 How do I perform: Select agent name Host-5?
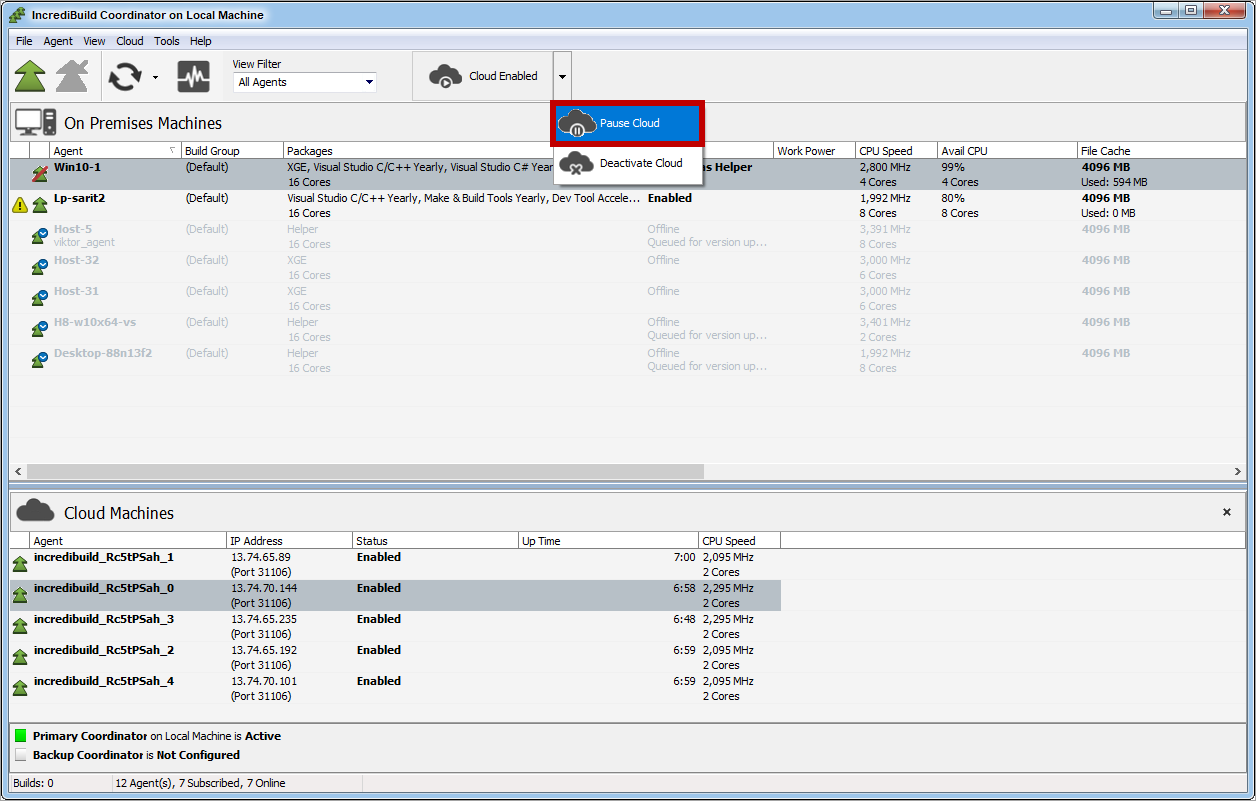click(x=73, y=229)
